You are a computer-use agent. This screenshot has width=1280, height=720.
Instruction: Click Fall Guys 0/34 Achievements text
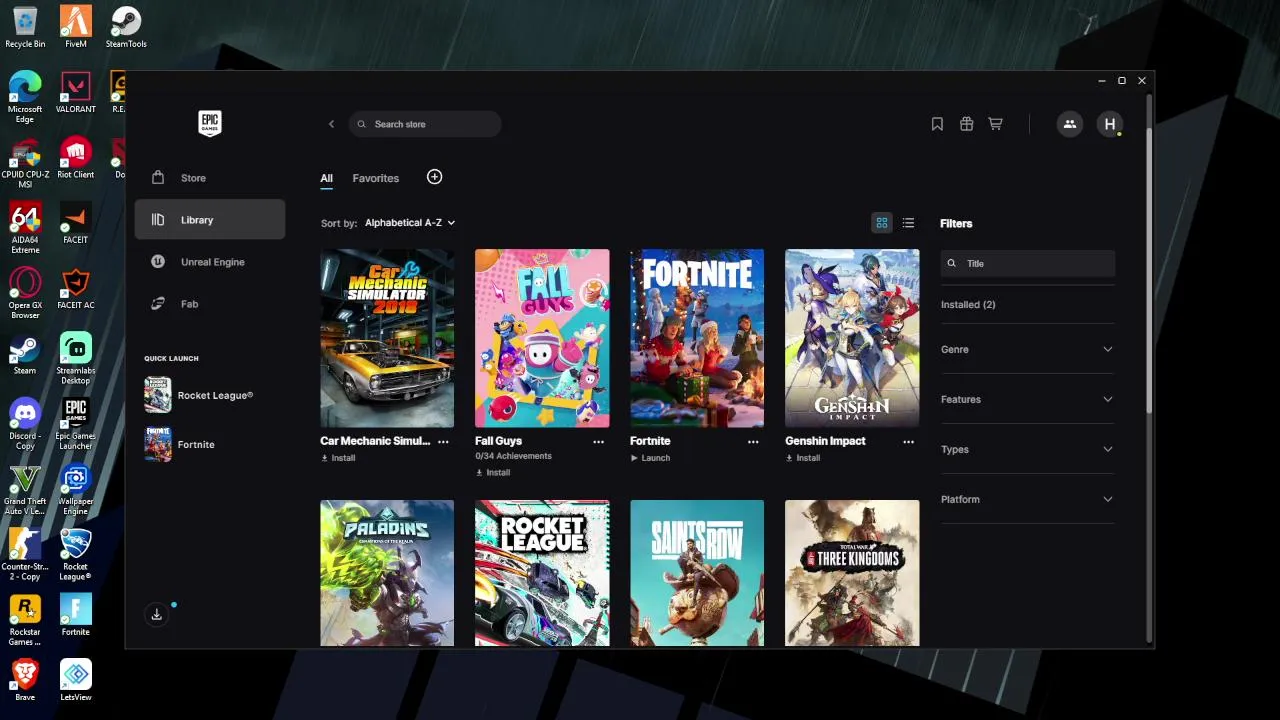tap(513, 456)
